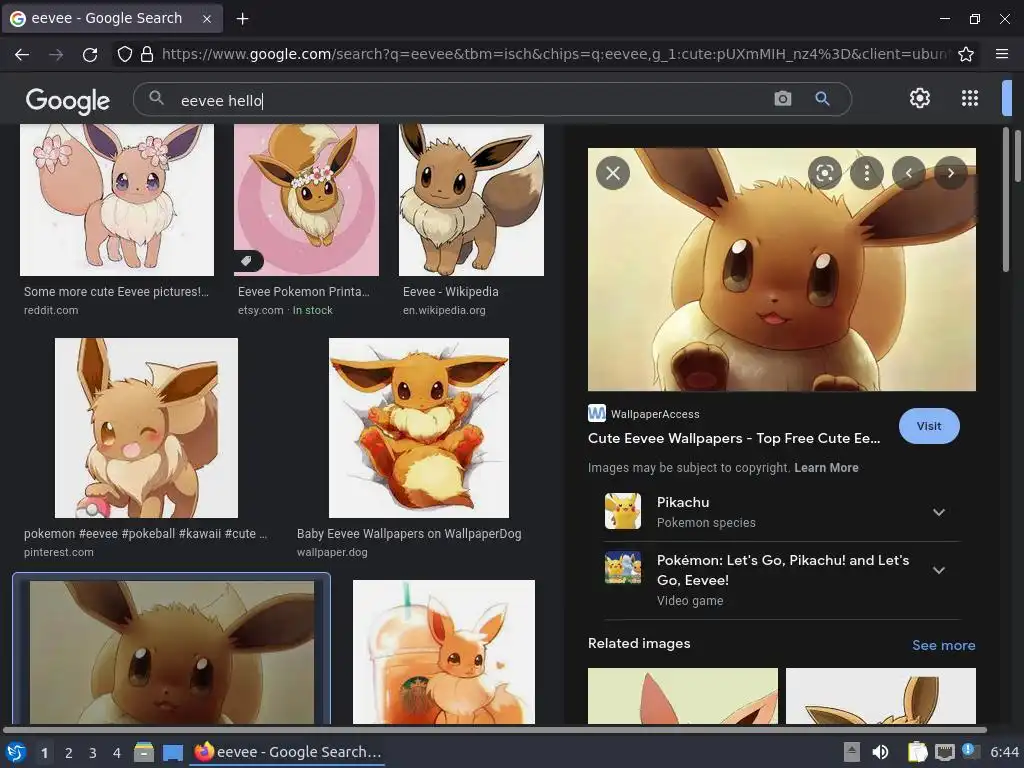Open a new browser tab
The width and height of the screenshot is (1024, 768).
[242, 19]
